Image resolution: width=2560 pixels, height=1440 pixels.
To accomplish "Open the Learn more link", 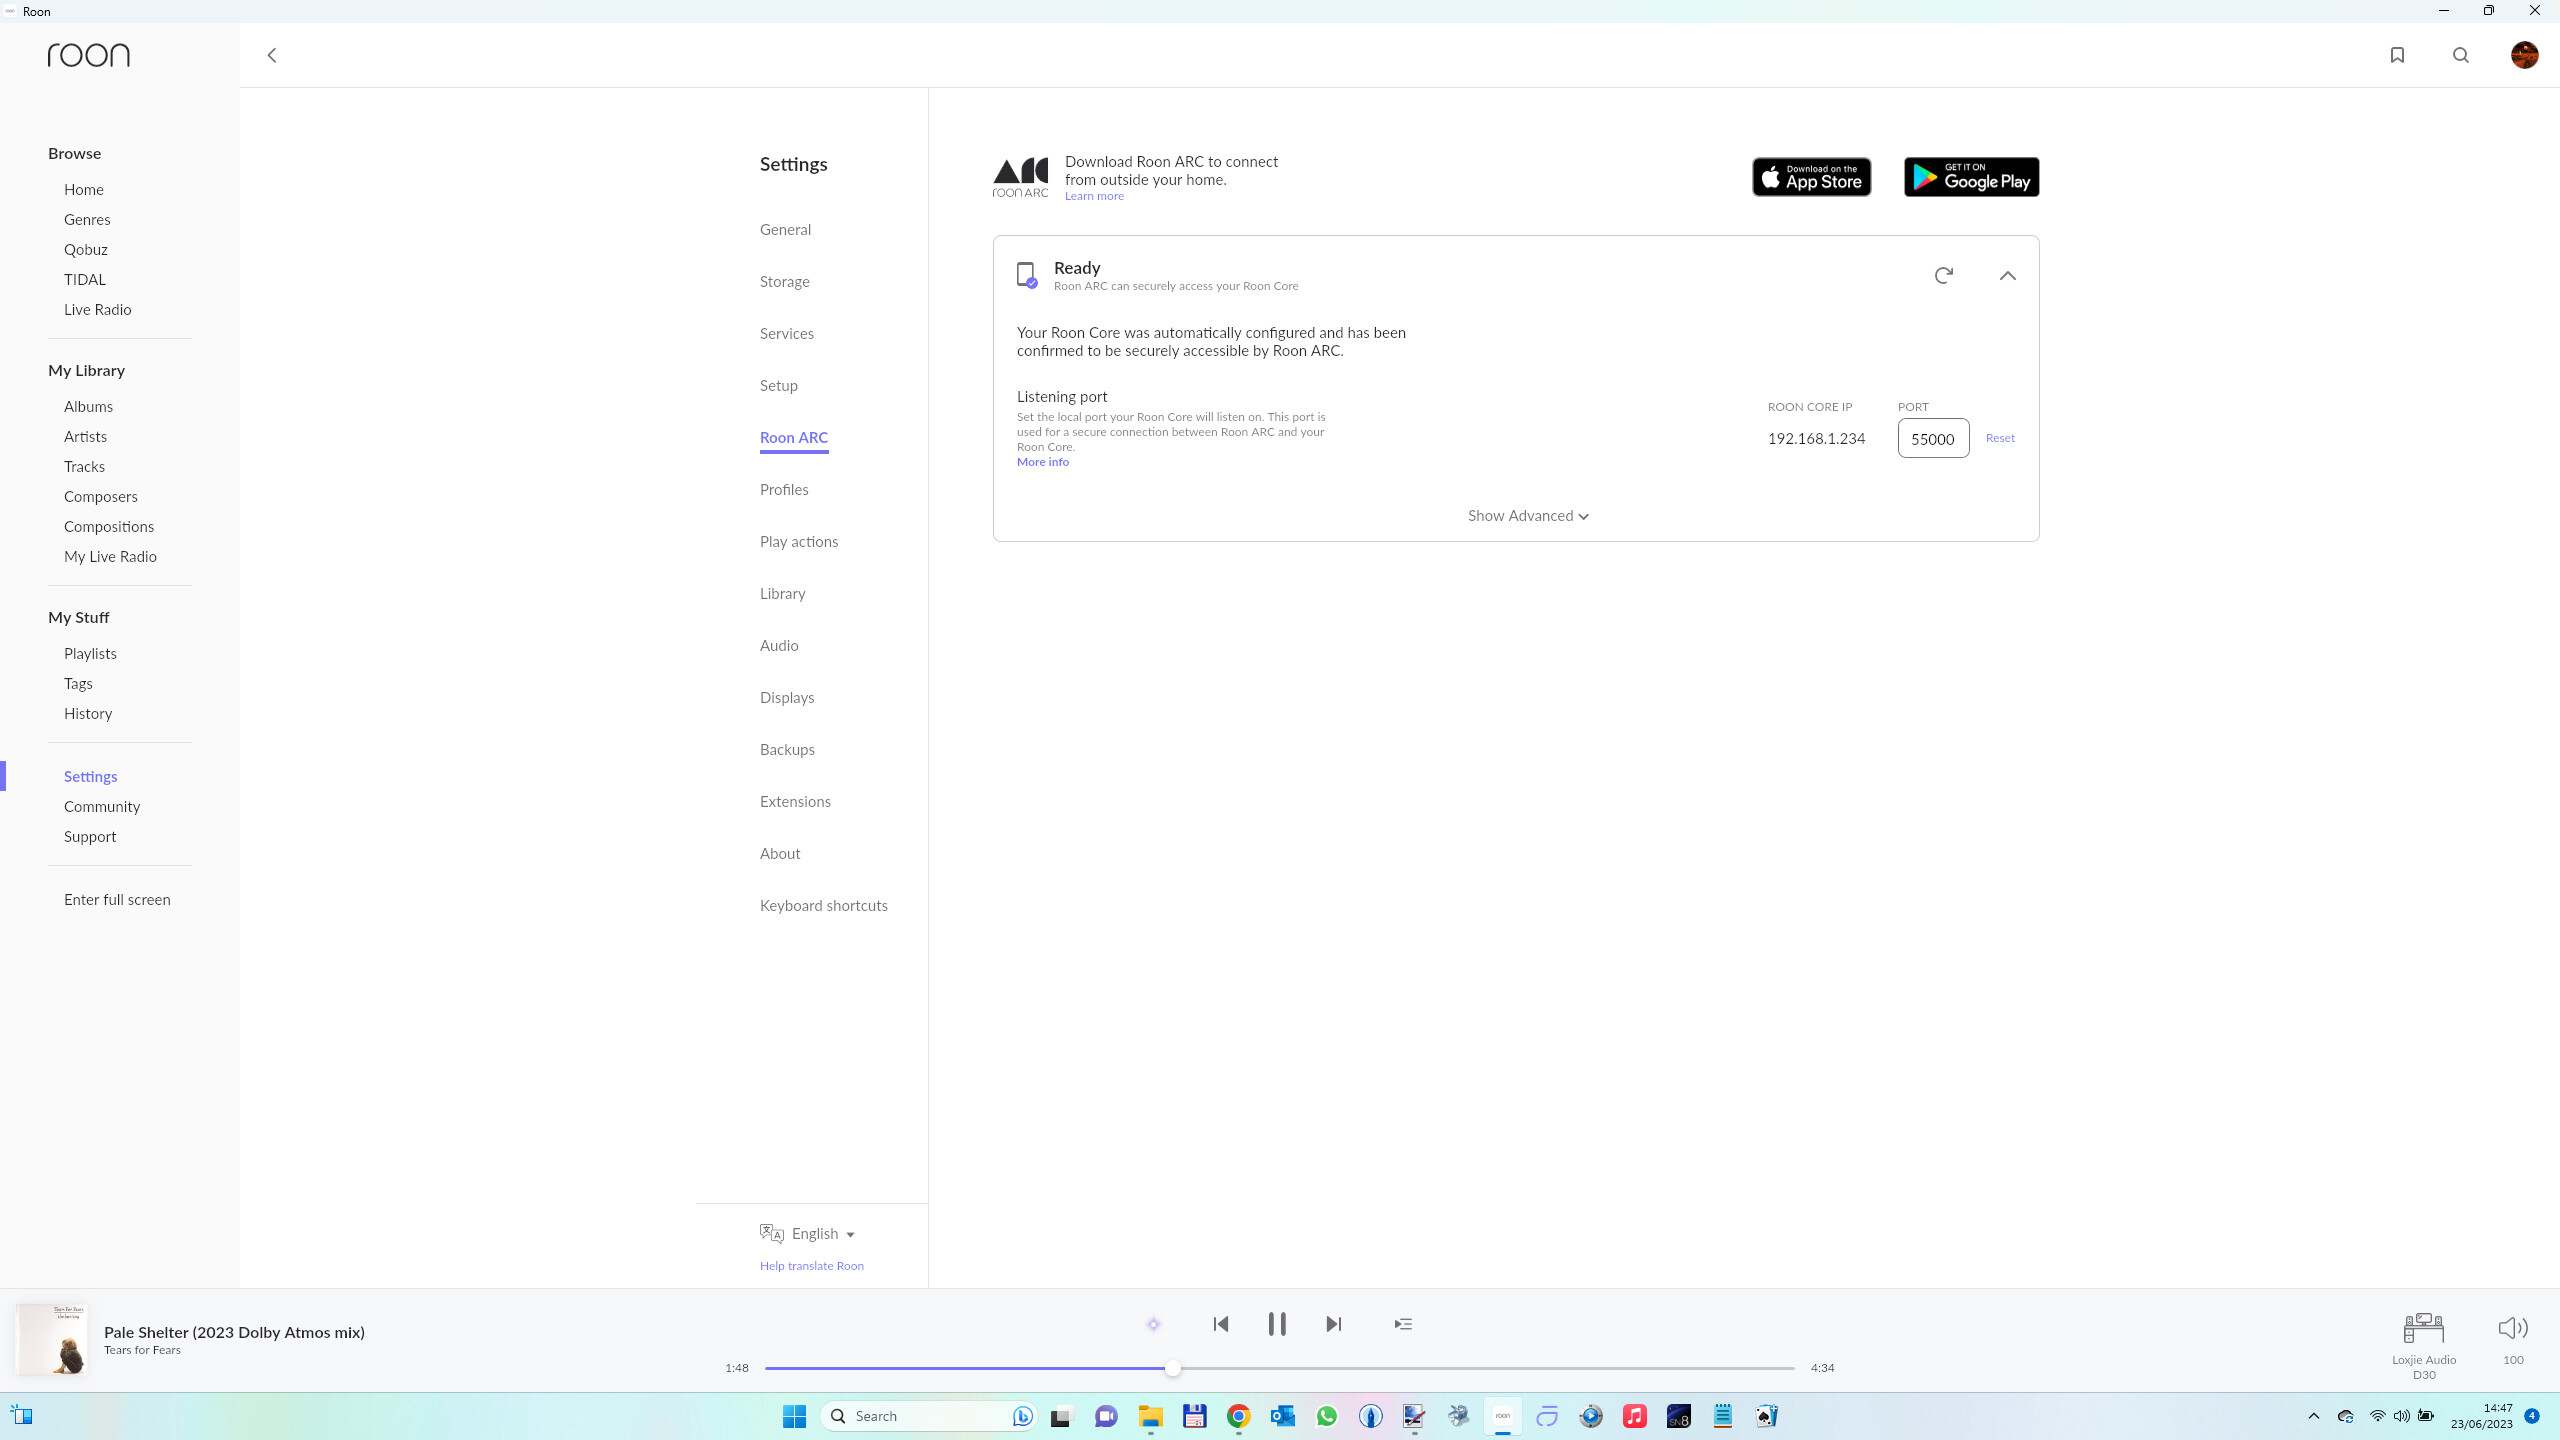I will point(1094,196).
